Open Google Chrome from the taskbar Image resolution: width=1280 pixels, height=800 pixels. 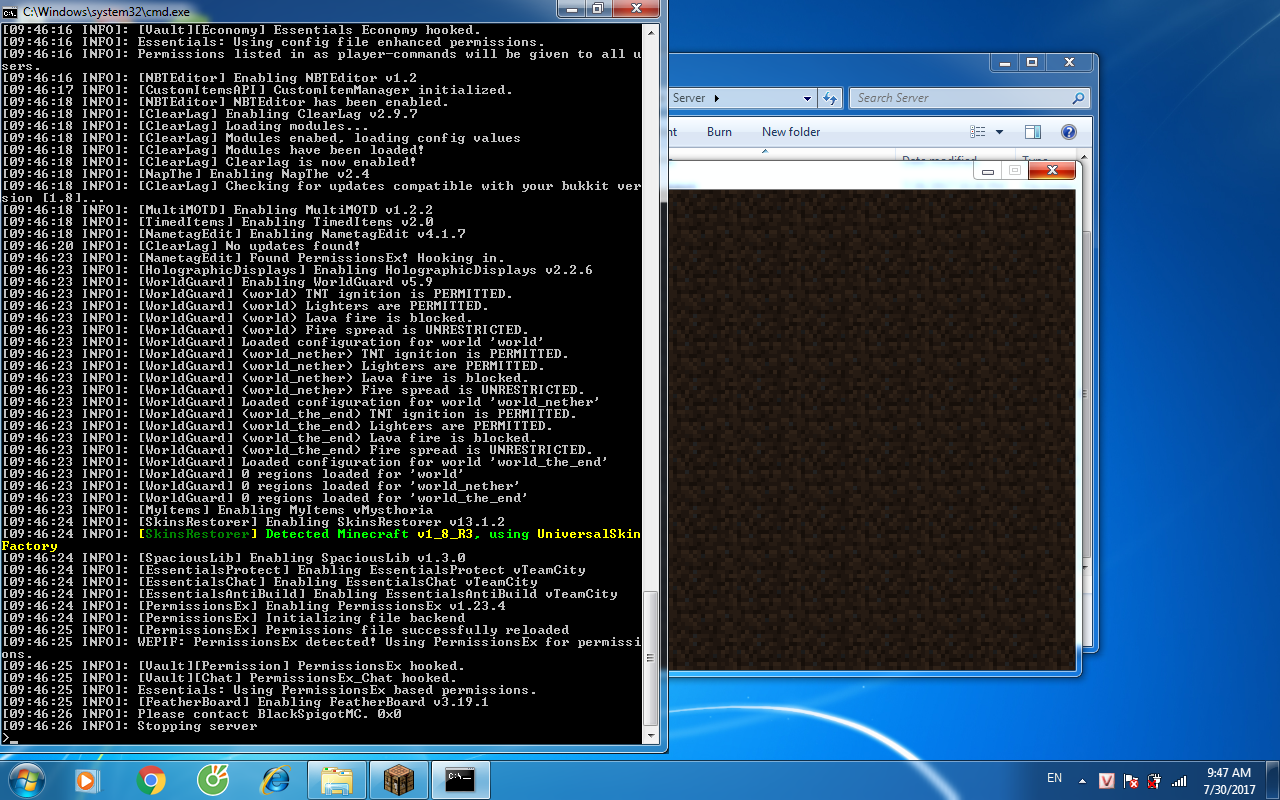(x=151, y=779)
